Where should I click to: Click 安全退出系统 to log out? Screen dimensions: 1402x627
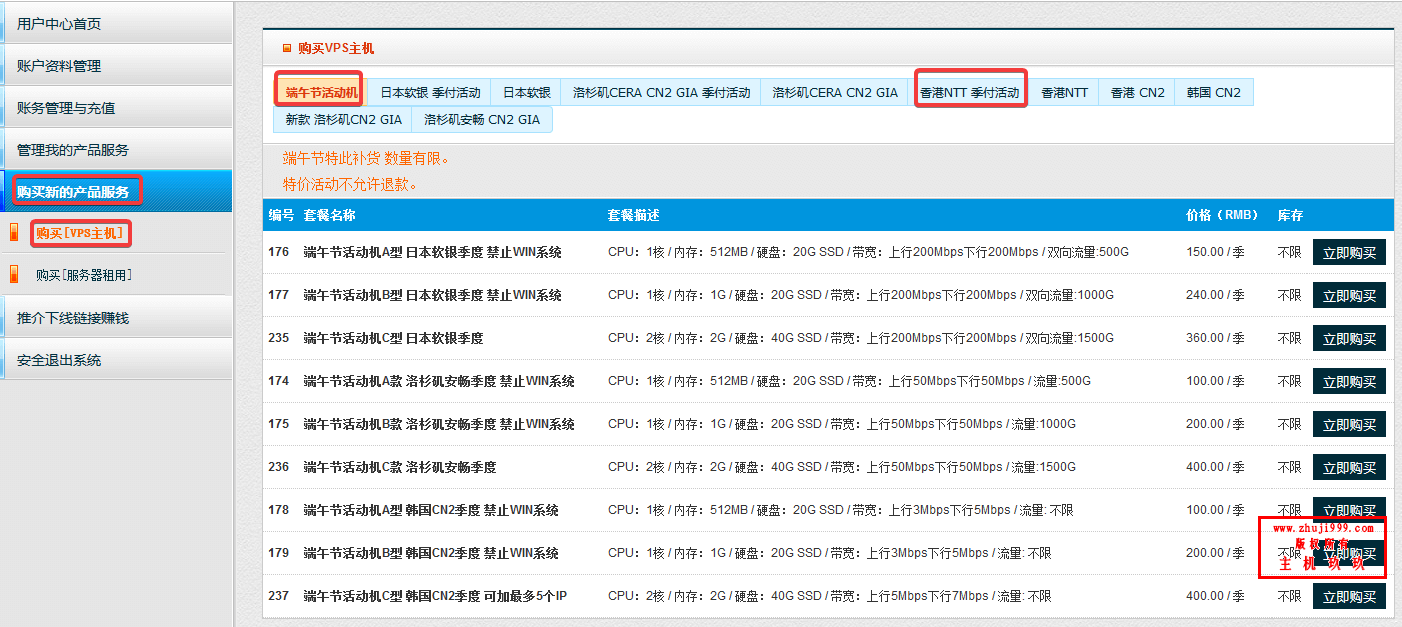click(x=59, y=360)
